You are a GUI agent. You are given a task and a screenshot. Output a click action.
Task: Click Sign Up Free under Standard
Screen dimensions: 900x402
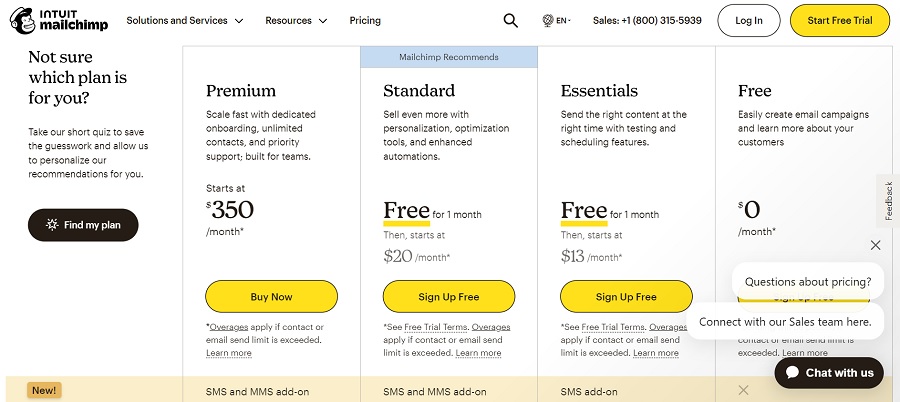click(449, 297)
